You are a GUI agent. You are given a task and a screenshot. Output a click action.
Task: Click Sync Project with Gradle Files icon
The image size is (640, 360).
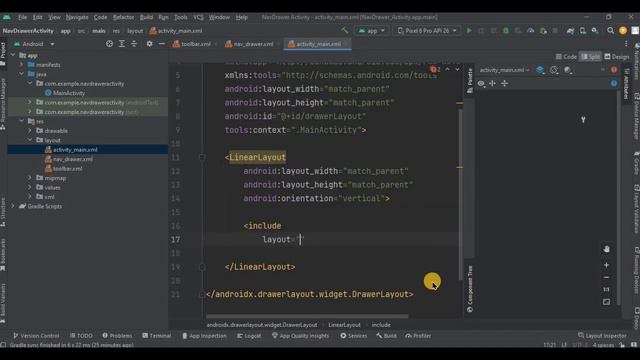point(570,31)
